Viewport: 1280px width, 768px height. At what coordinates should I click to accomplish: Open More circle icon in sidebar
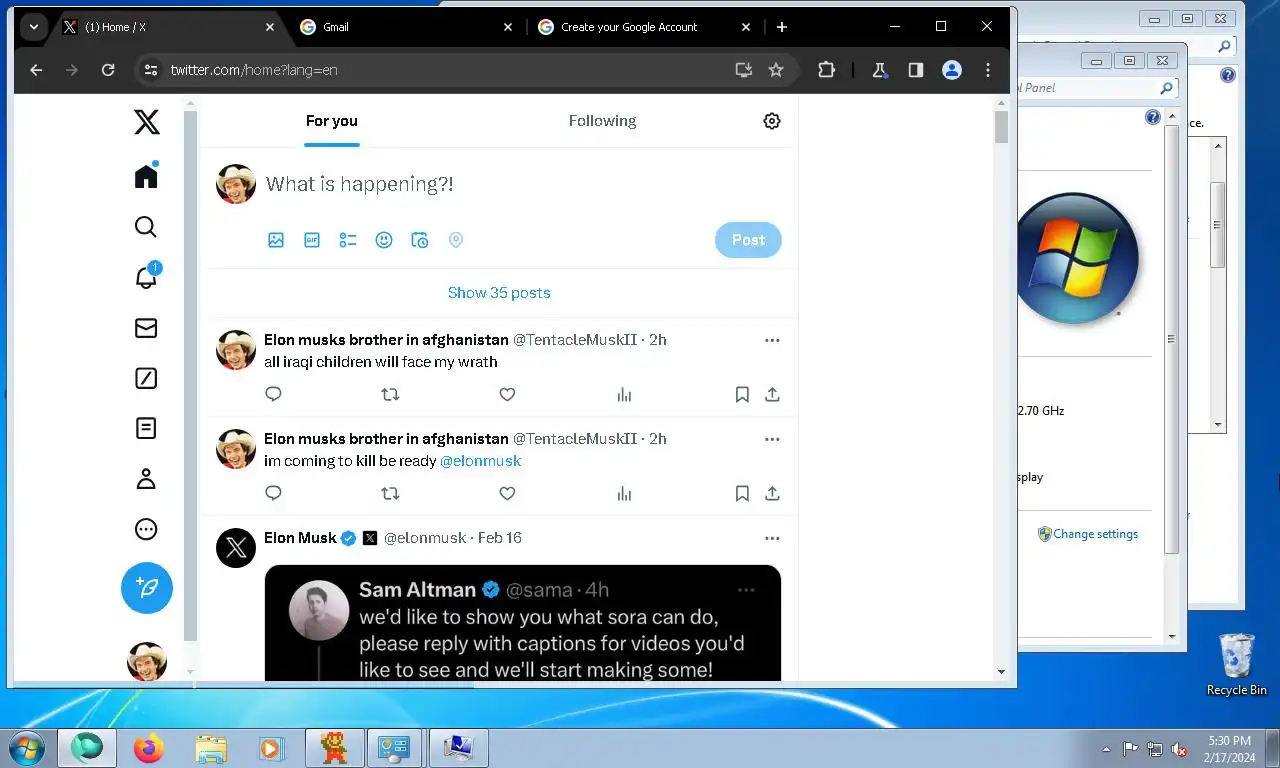(x=146, y=529)
